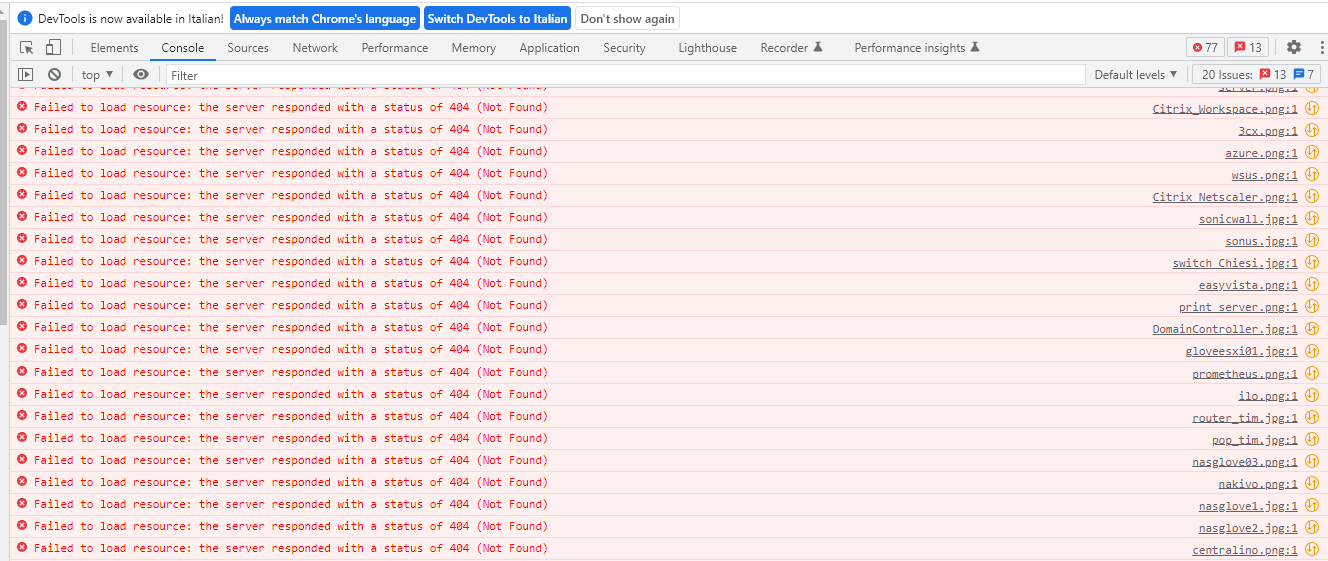Switch to the Performance insights tab
The image size is (1328, 561).
(x=916, y=47)
